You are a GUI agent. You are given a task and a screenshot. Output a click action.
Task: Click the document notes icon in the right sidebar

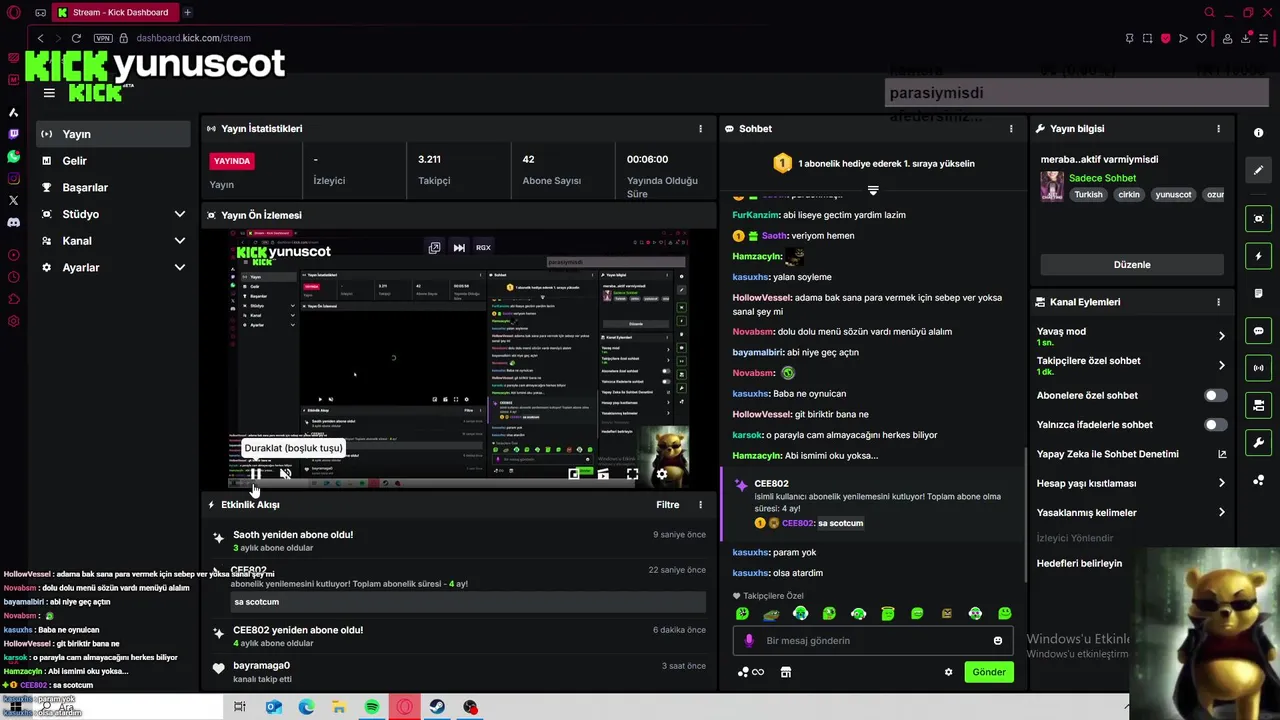click(1258, 294)
